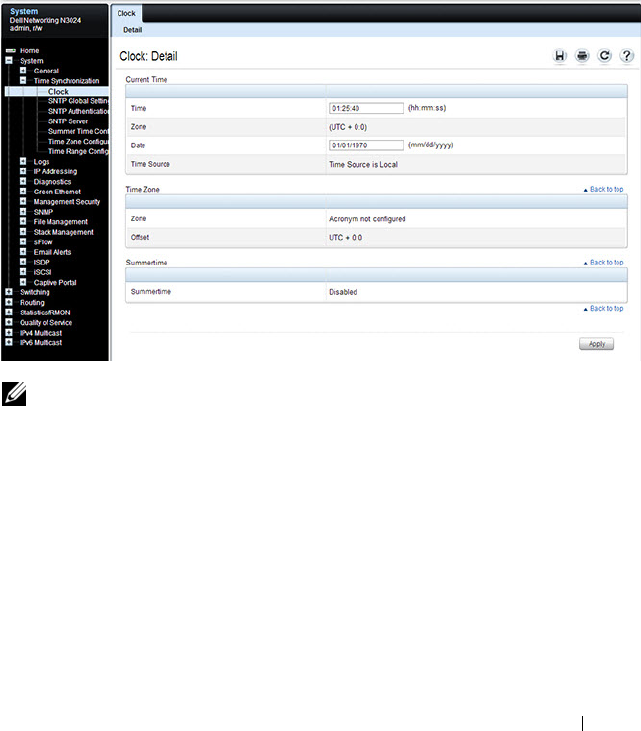Click the Print page icon
Screen dimensions: 641x731
pyautogui.click(x=582, y=56)
